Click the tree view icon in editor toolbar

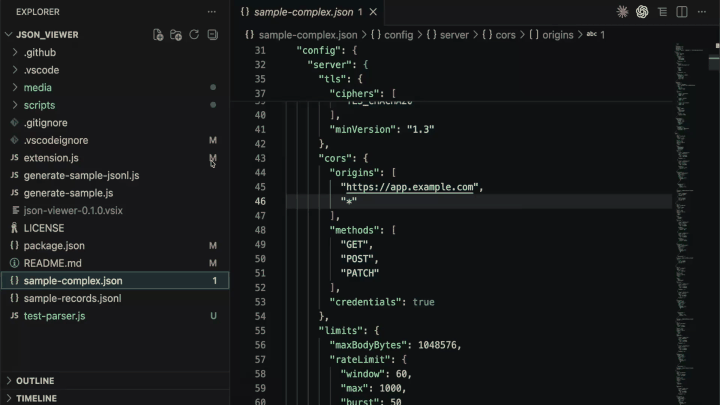pyautogui.click(x=662, y=12)
